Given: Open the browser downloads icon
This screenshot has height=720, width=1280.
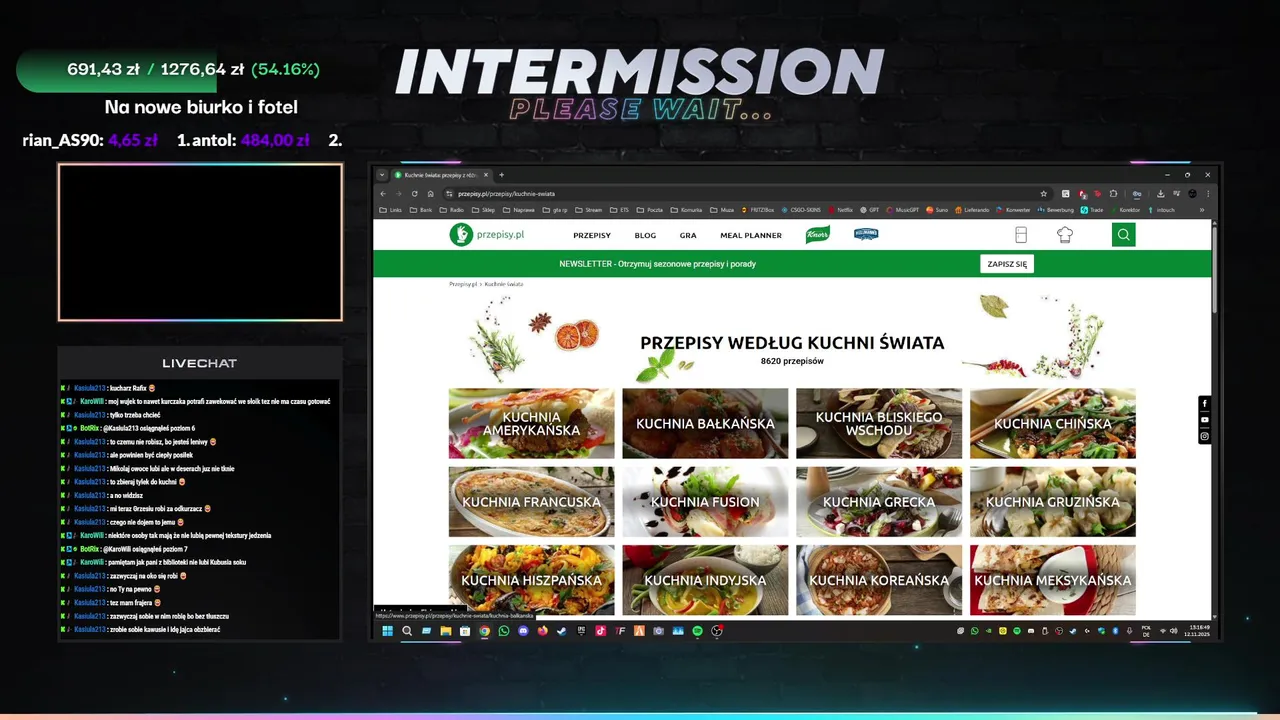Looking at the screenshot, I should (1161, 194).
